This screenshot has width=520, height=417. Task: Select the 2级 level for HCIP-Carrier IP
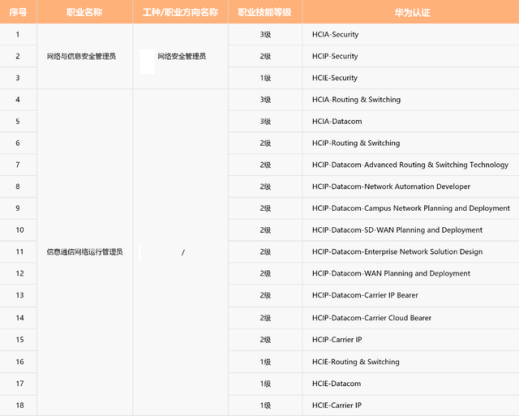pyautogui.click(x=265, y=339)
